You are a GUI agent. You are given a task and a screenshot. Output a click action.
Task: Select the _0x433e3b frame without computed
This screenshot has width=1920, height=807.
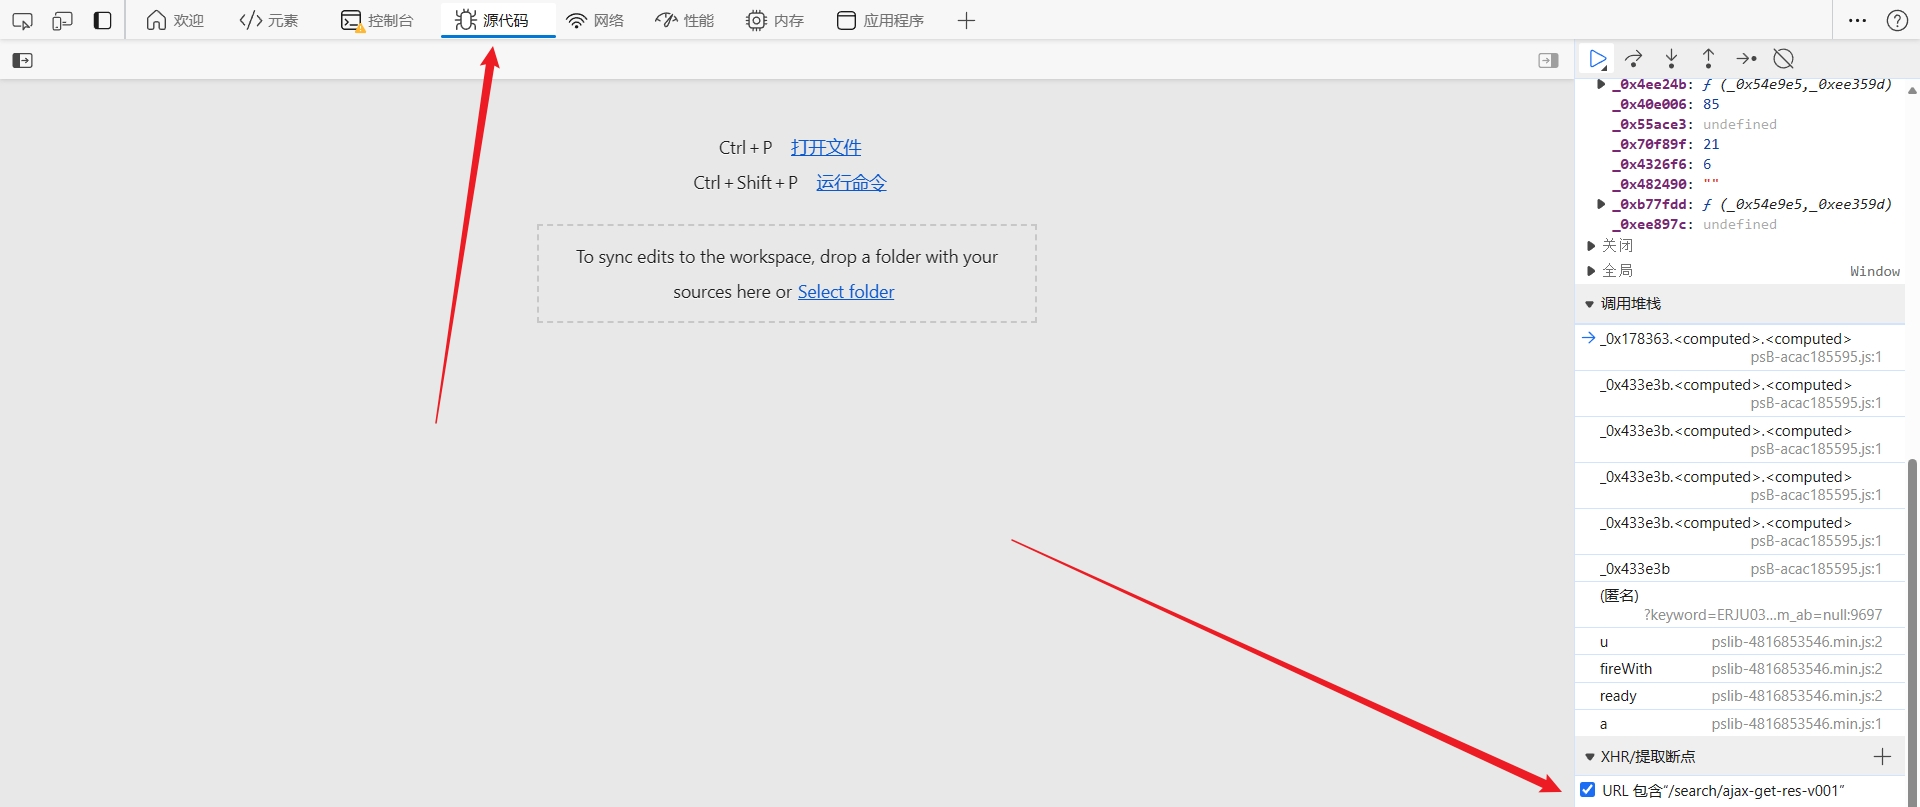(x=1740, y=569)
